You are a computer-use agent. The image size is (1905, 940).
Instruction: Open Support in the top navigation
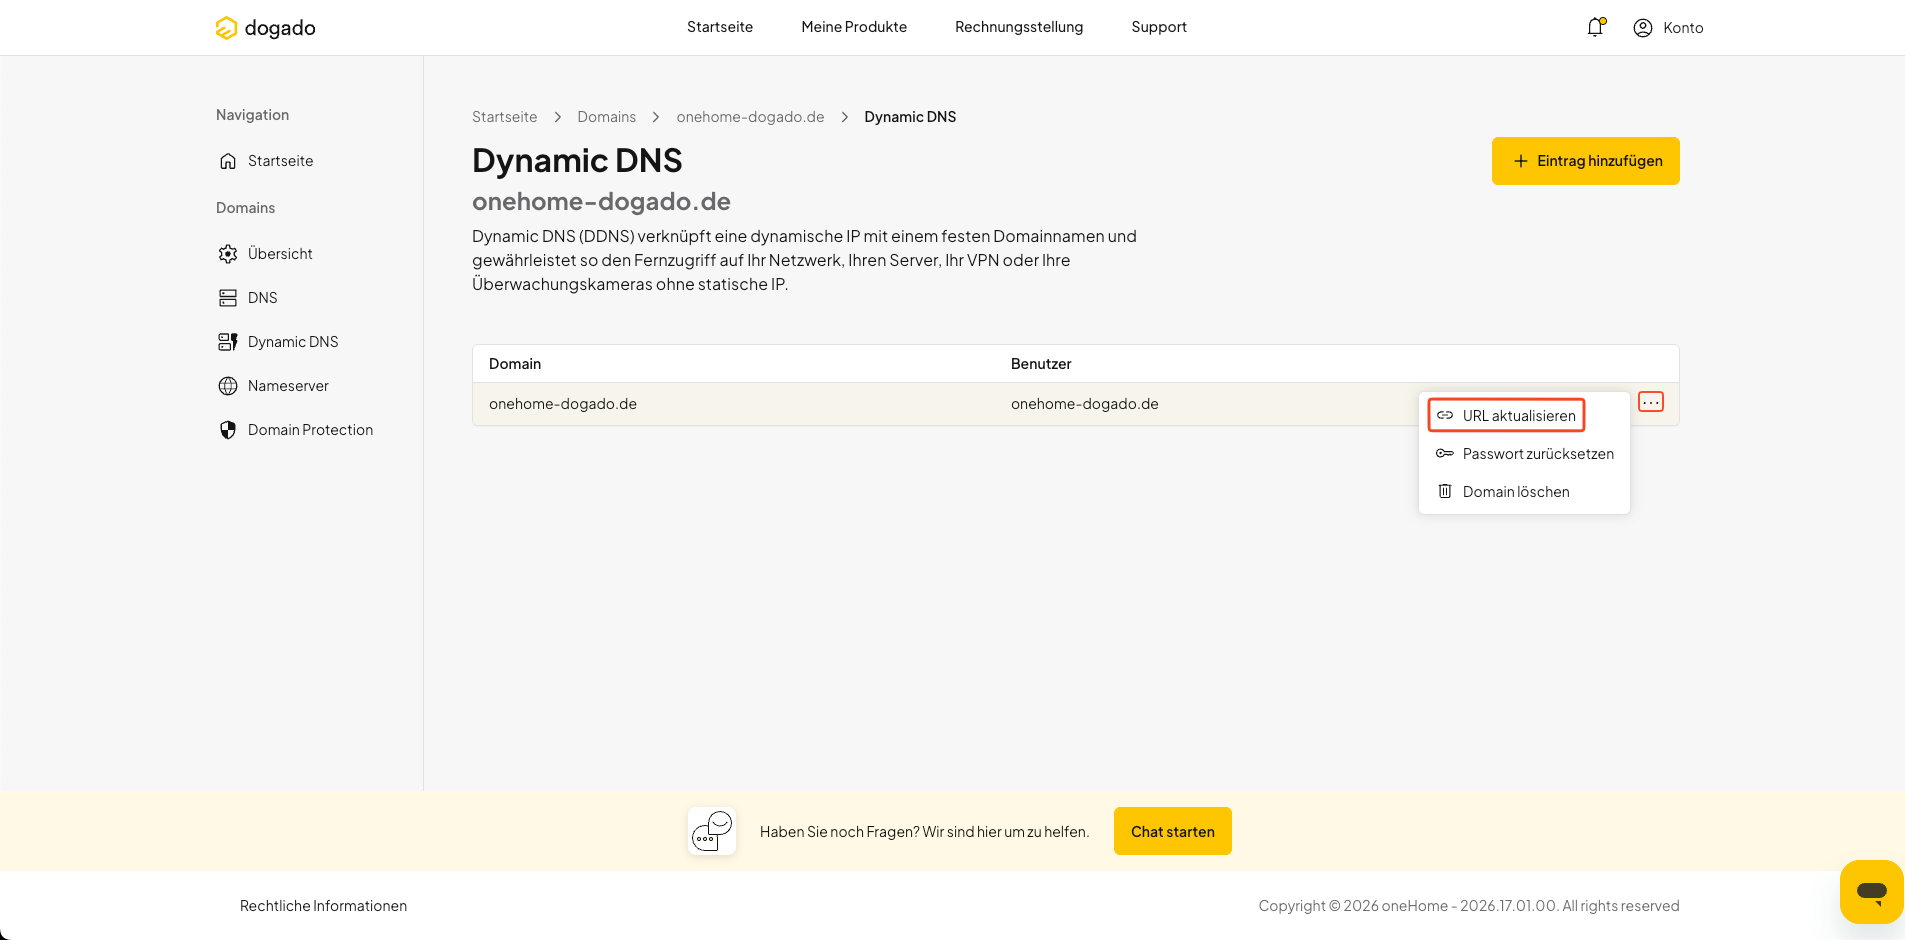click(1159, 27)
